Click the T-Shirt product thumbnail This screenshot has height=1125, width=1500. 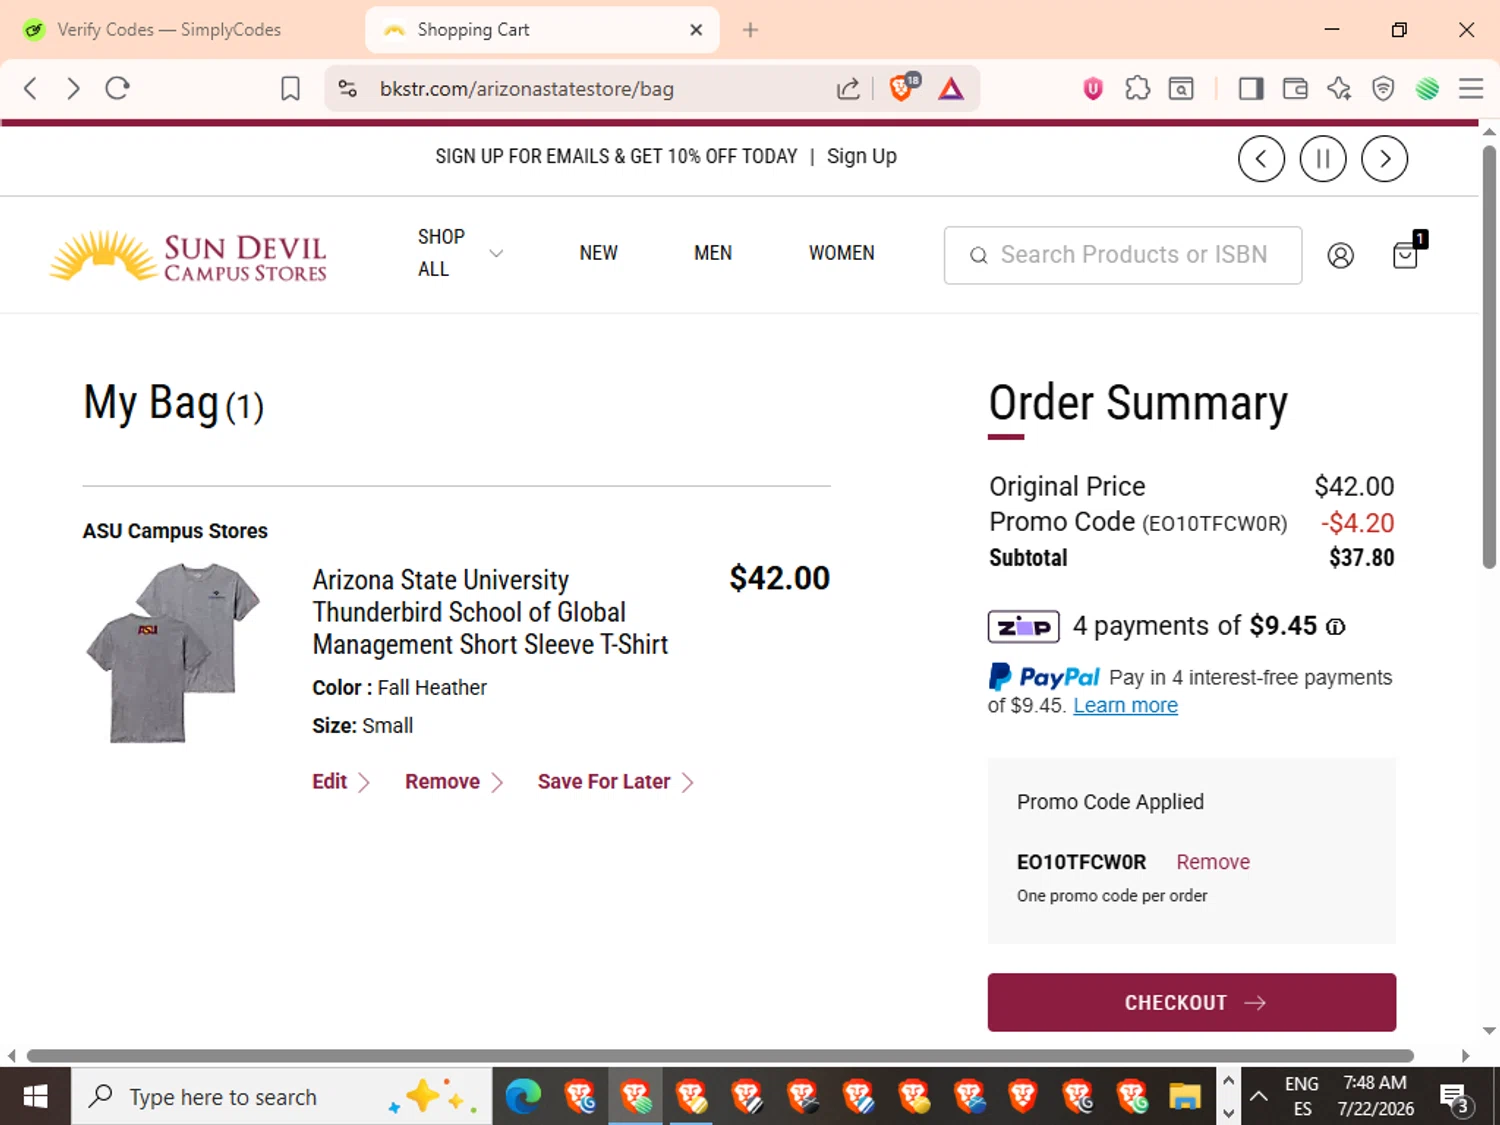tap(173, 653)
